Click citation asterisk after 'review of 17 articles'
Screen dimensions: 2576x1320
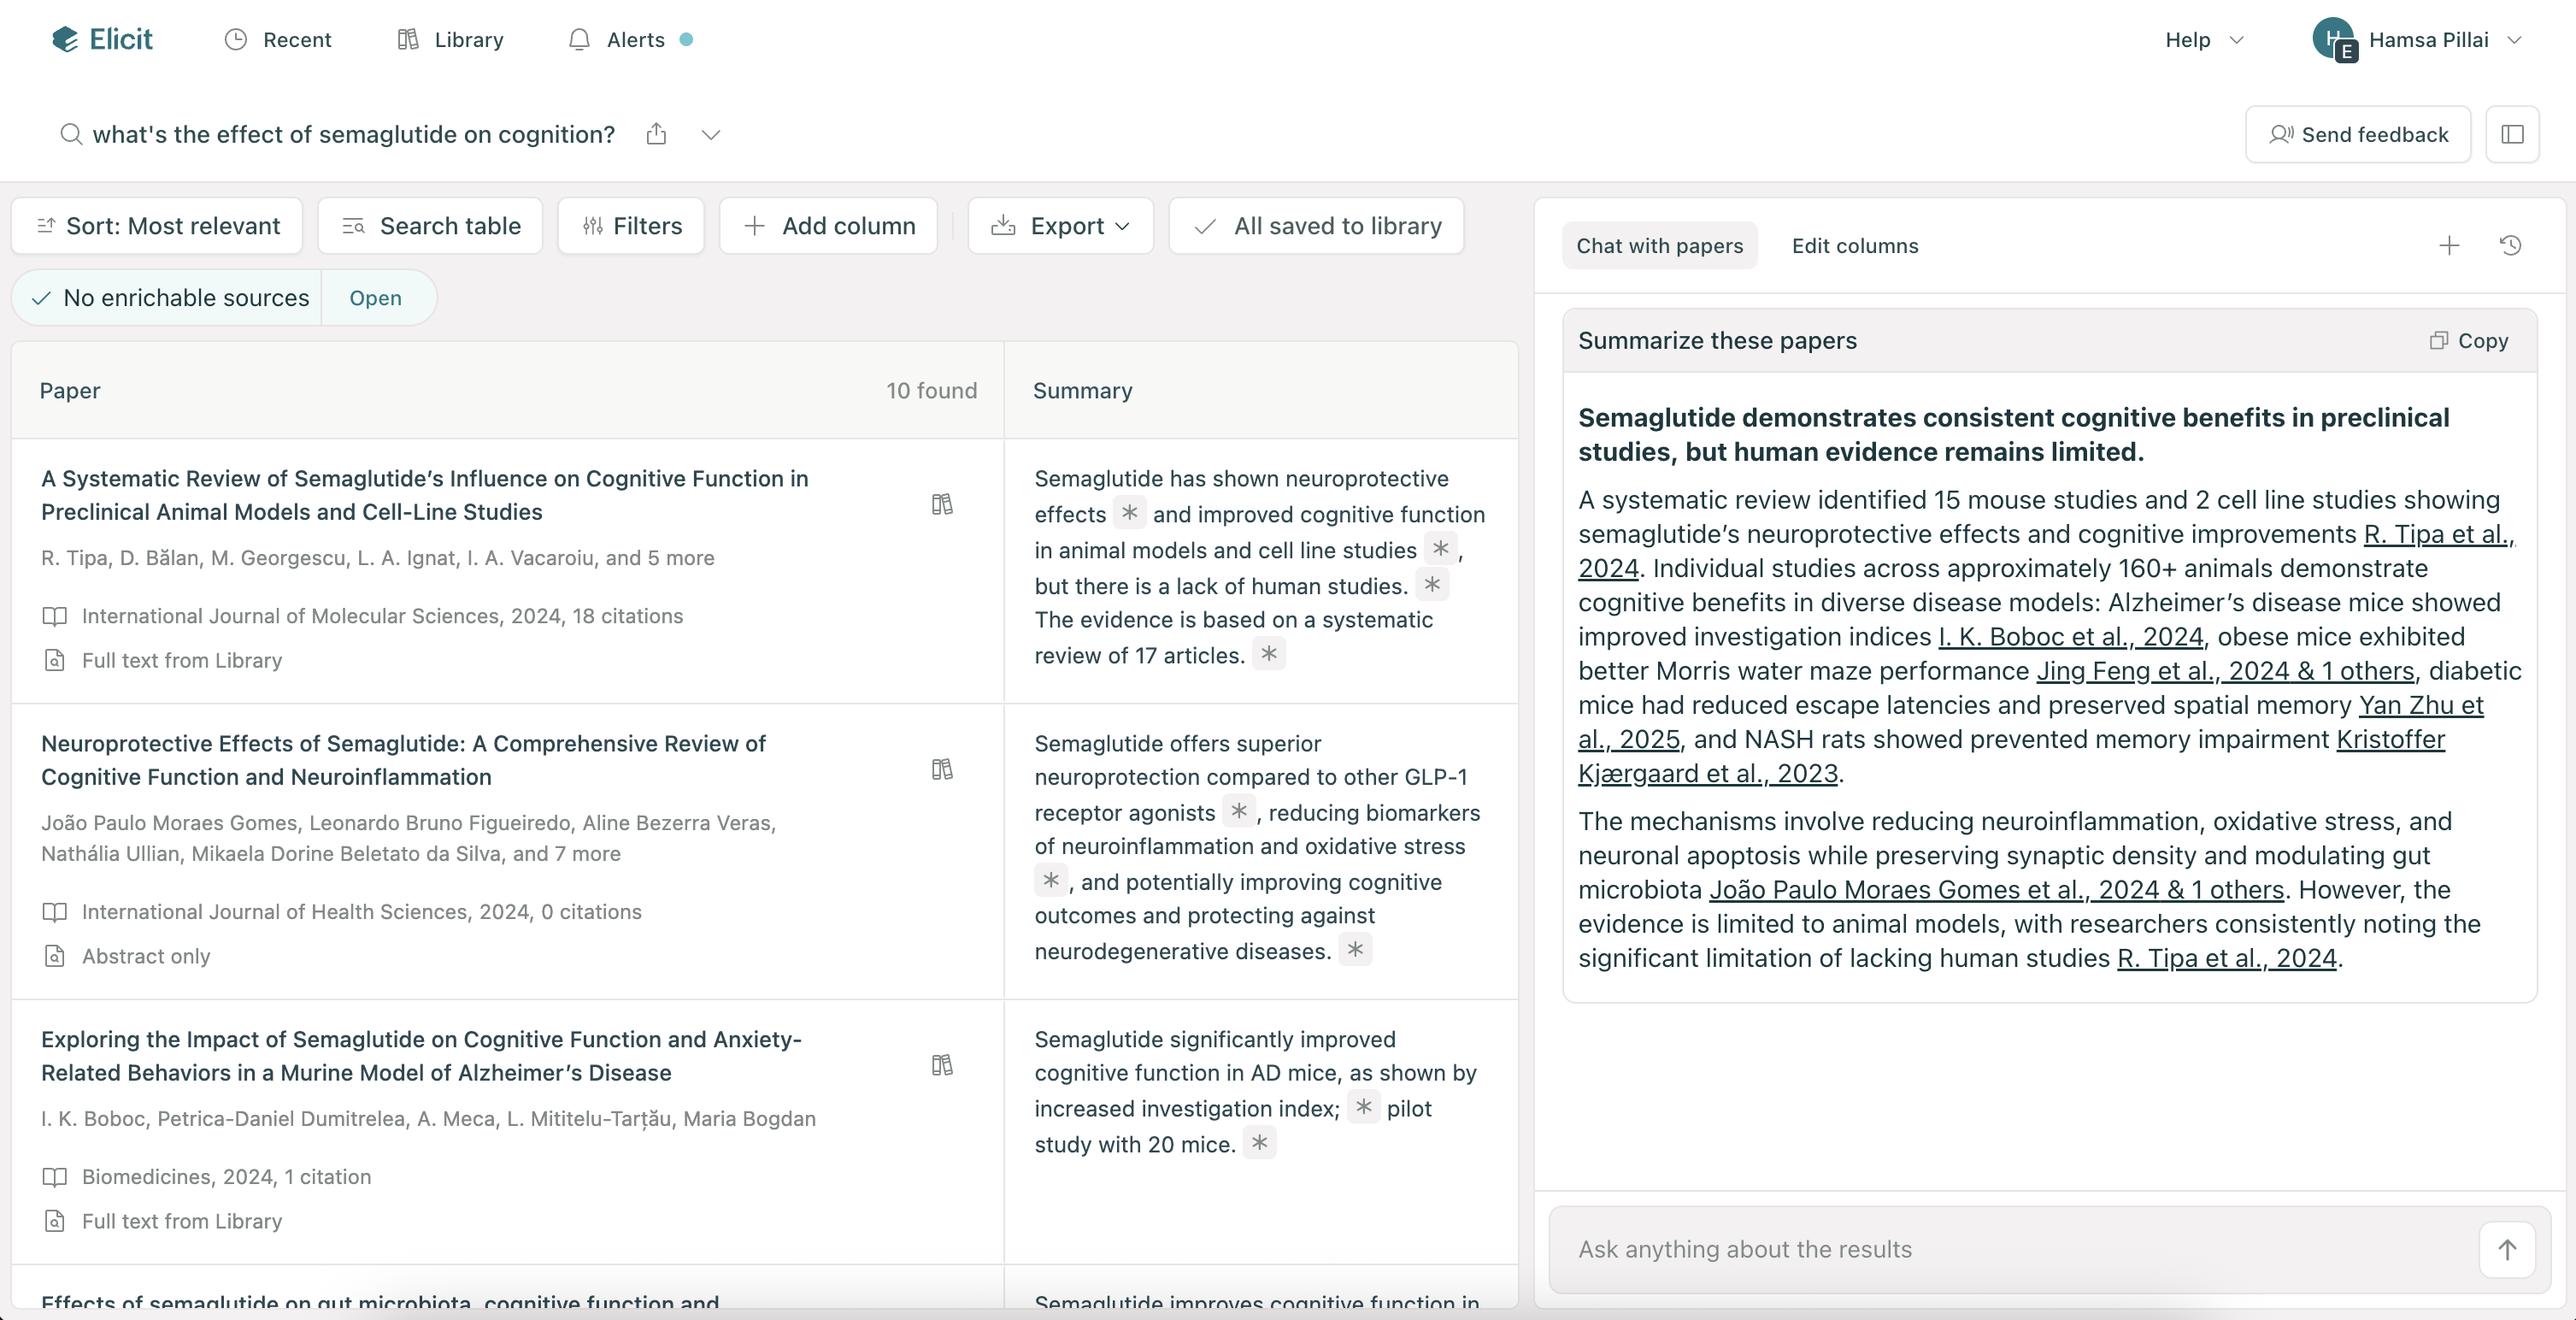[1269, 654]
